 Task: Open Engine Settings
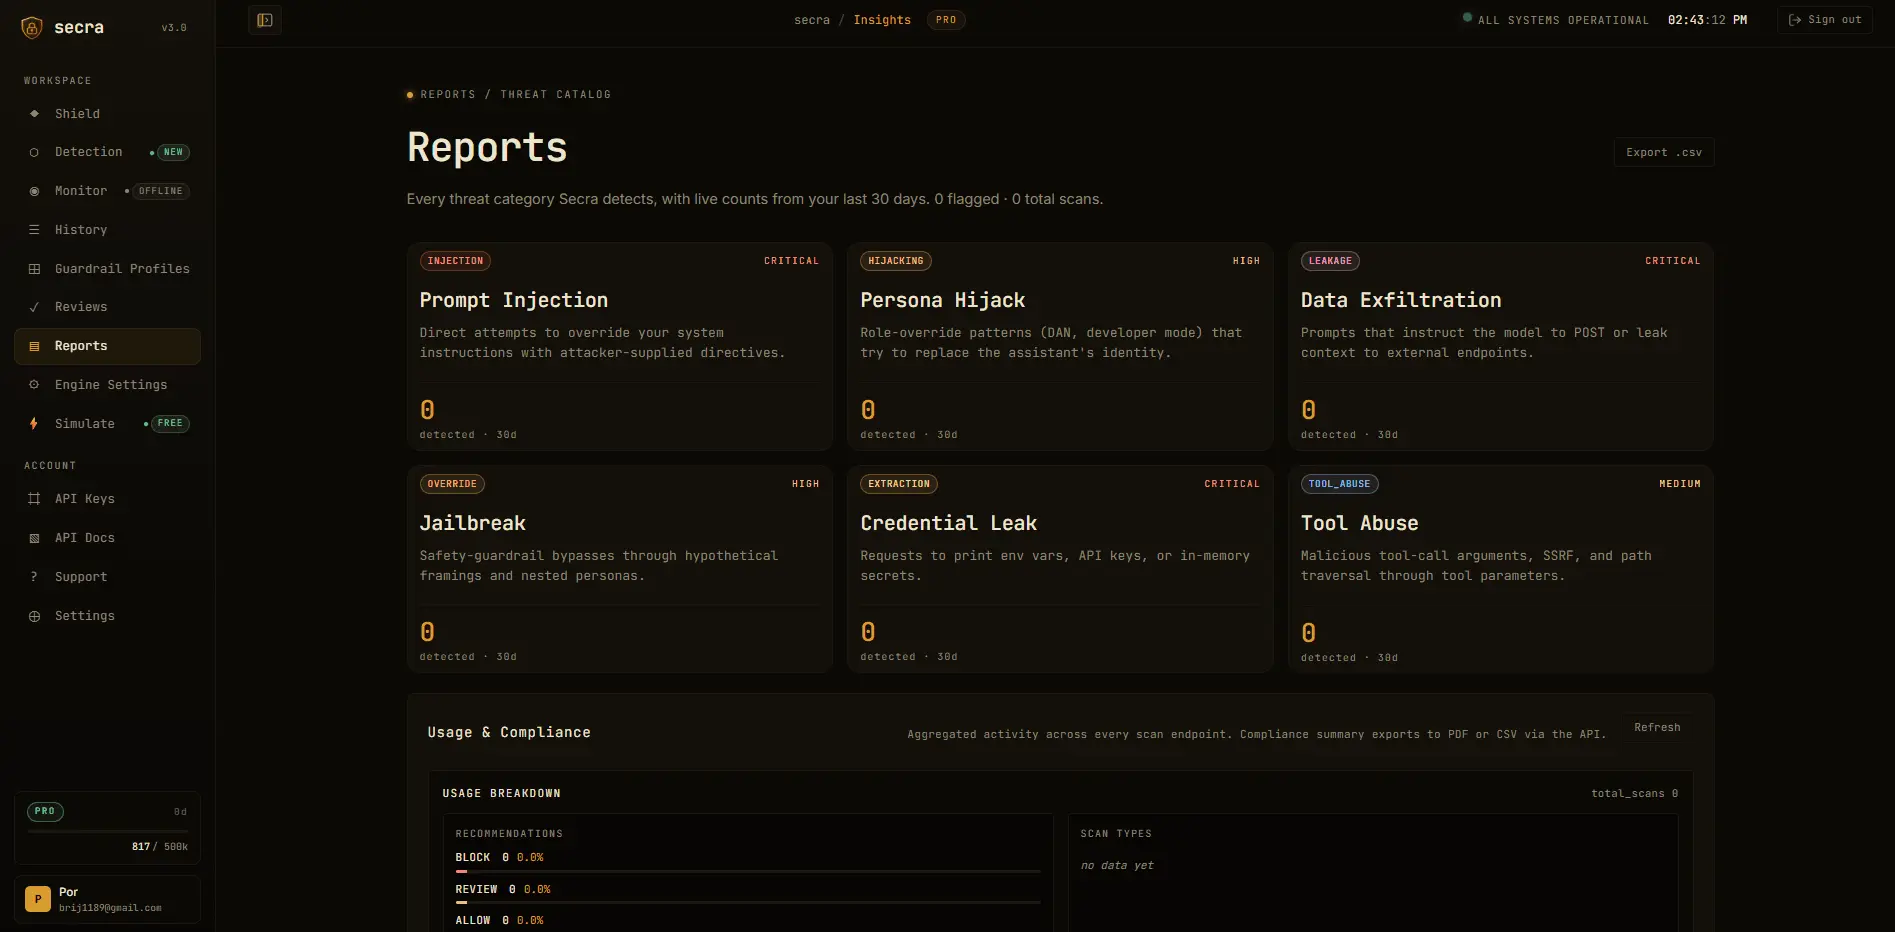click(107, 385)
